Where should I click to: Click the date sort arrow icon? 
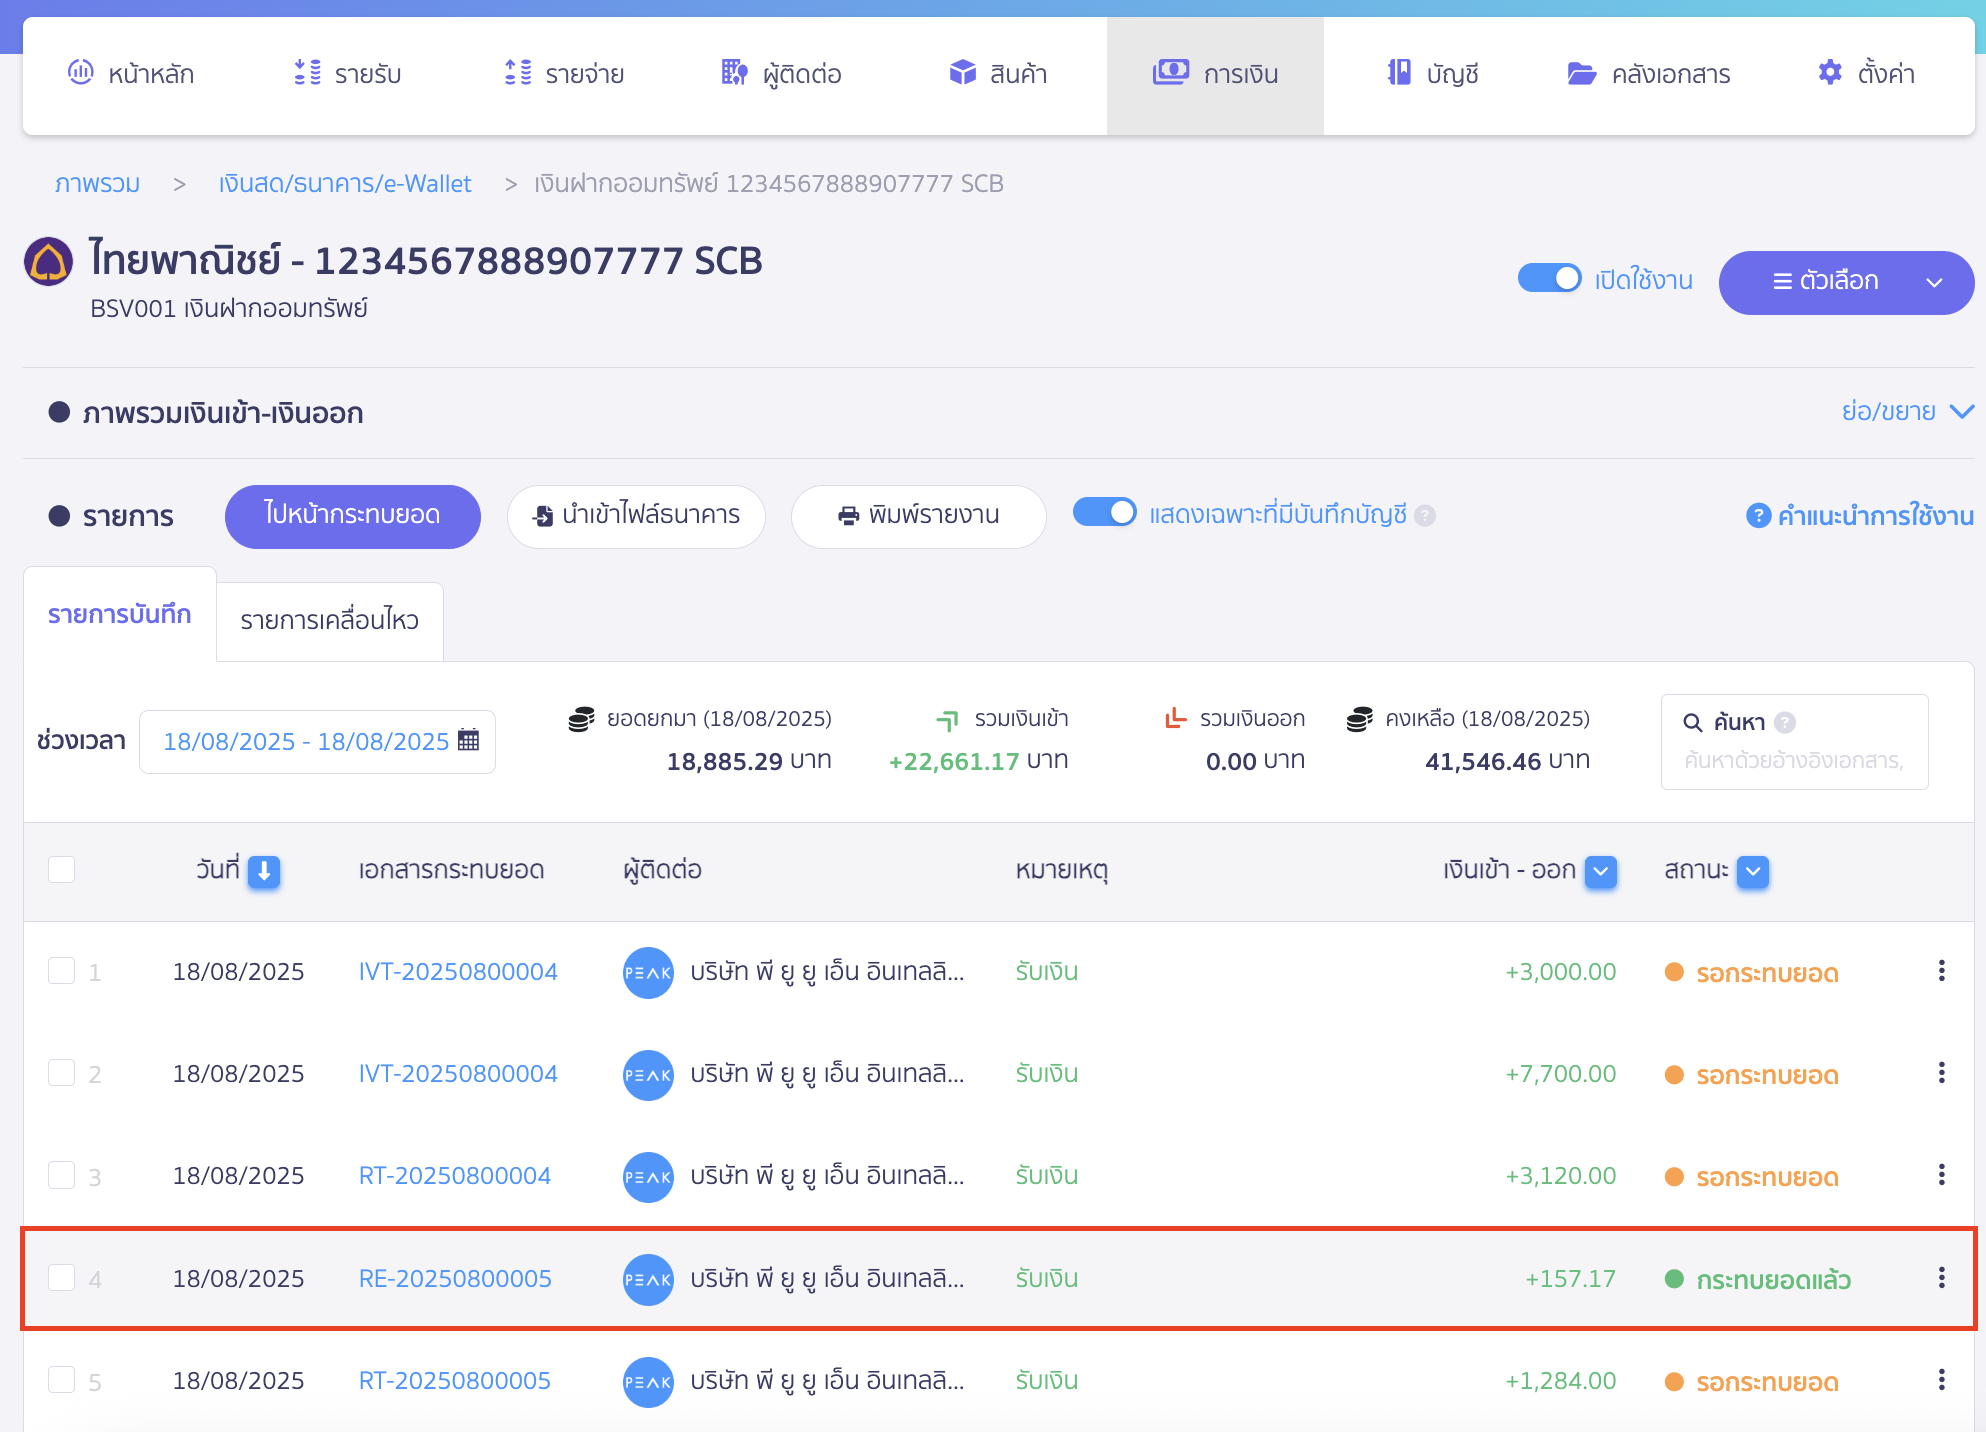click(x=264, y=871)
